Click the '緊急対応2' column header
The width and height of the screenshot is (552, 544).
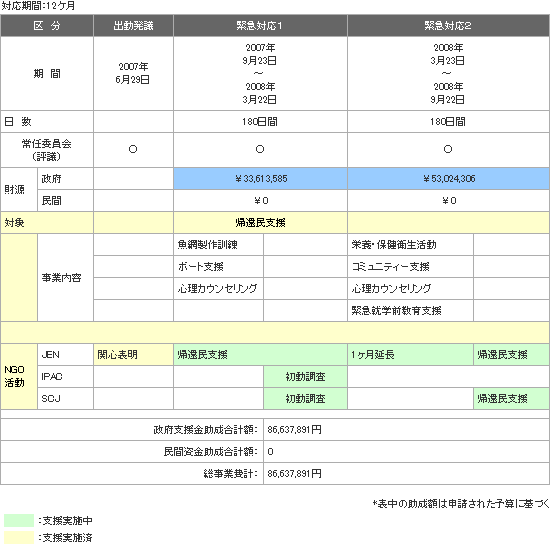pos(448,26)
